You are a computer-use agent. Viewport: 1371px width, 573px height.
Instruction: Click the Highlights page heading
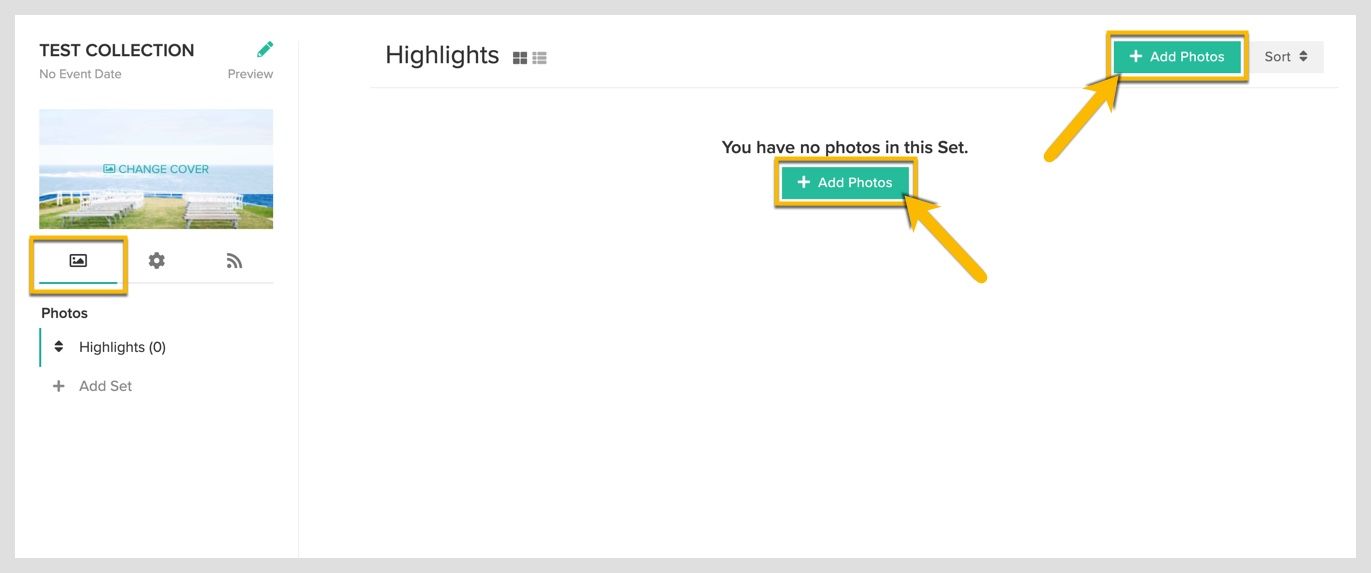(x=442, y=55)
